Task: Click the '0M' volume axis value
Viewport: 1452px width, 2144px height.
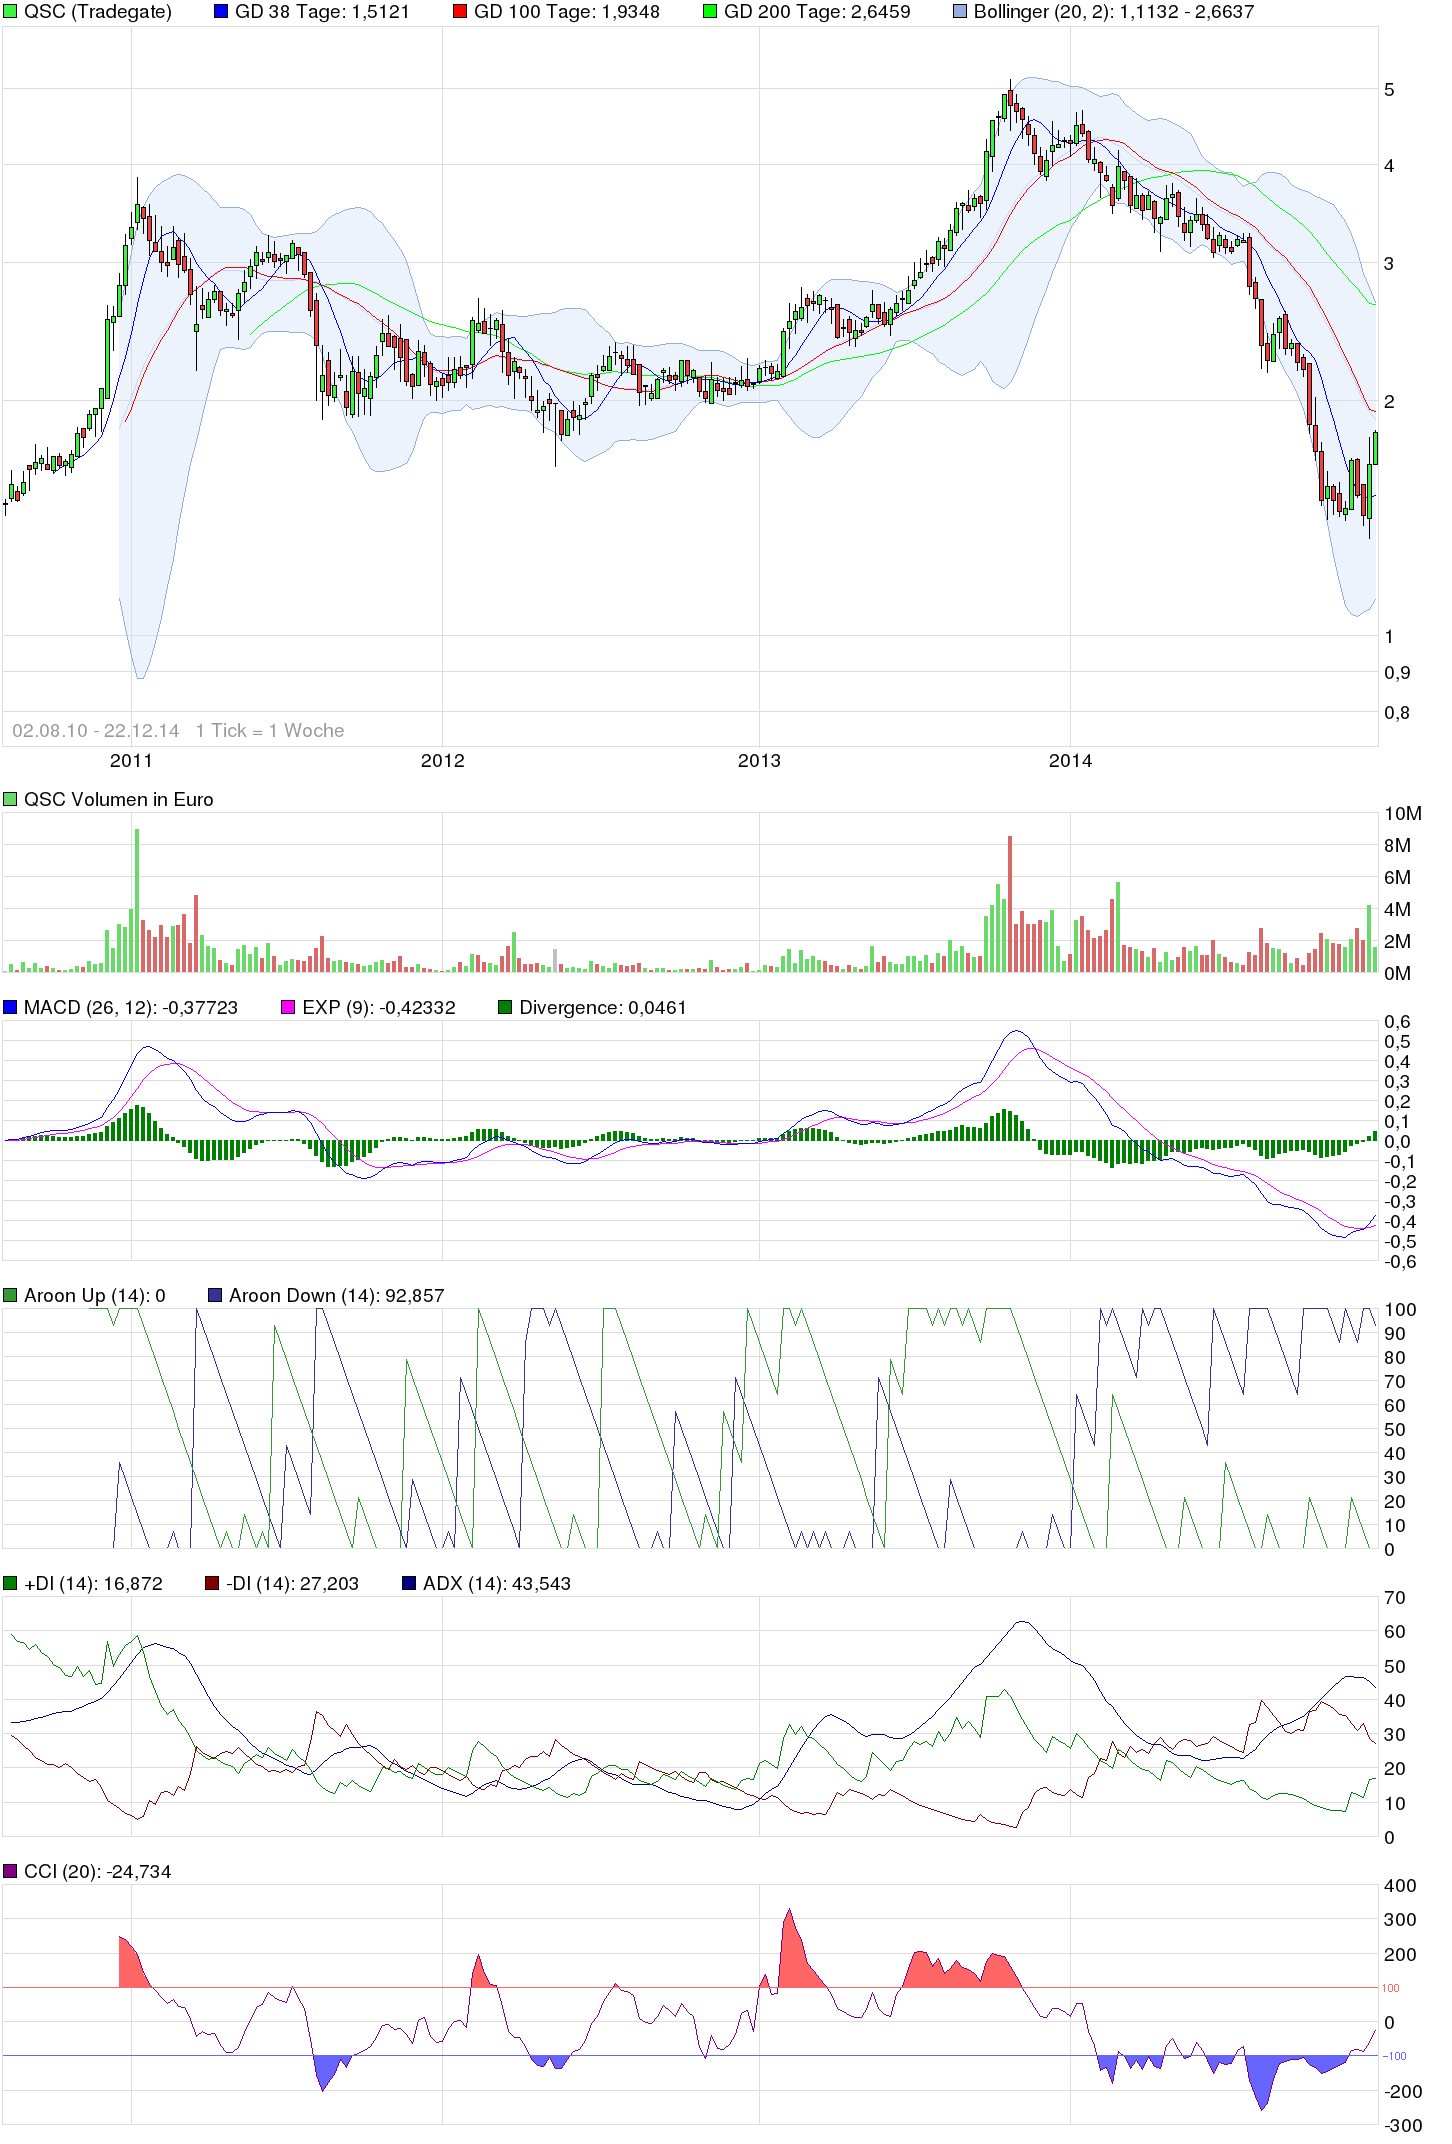Action: (1397, 974)
